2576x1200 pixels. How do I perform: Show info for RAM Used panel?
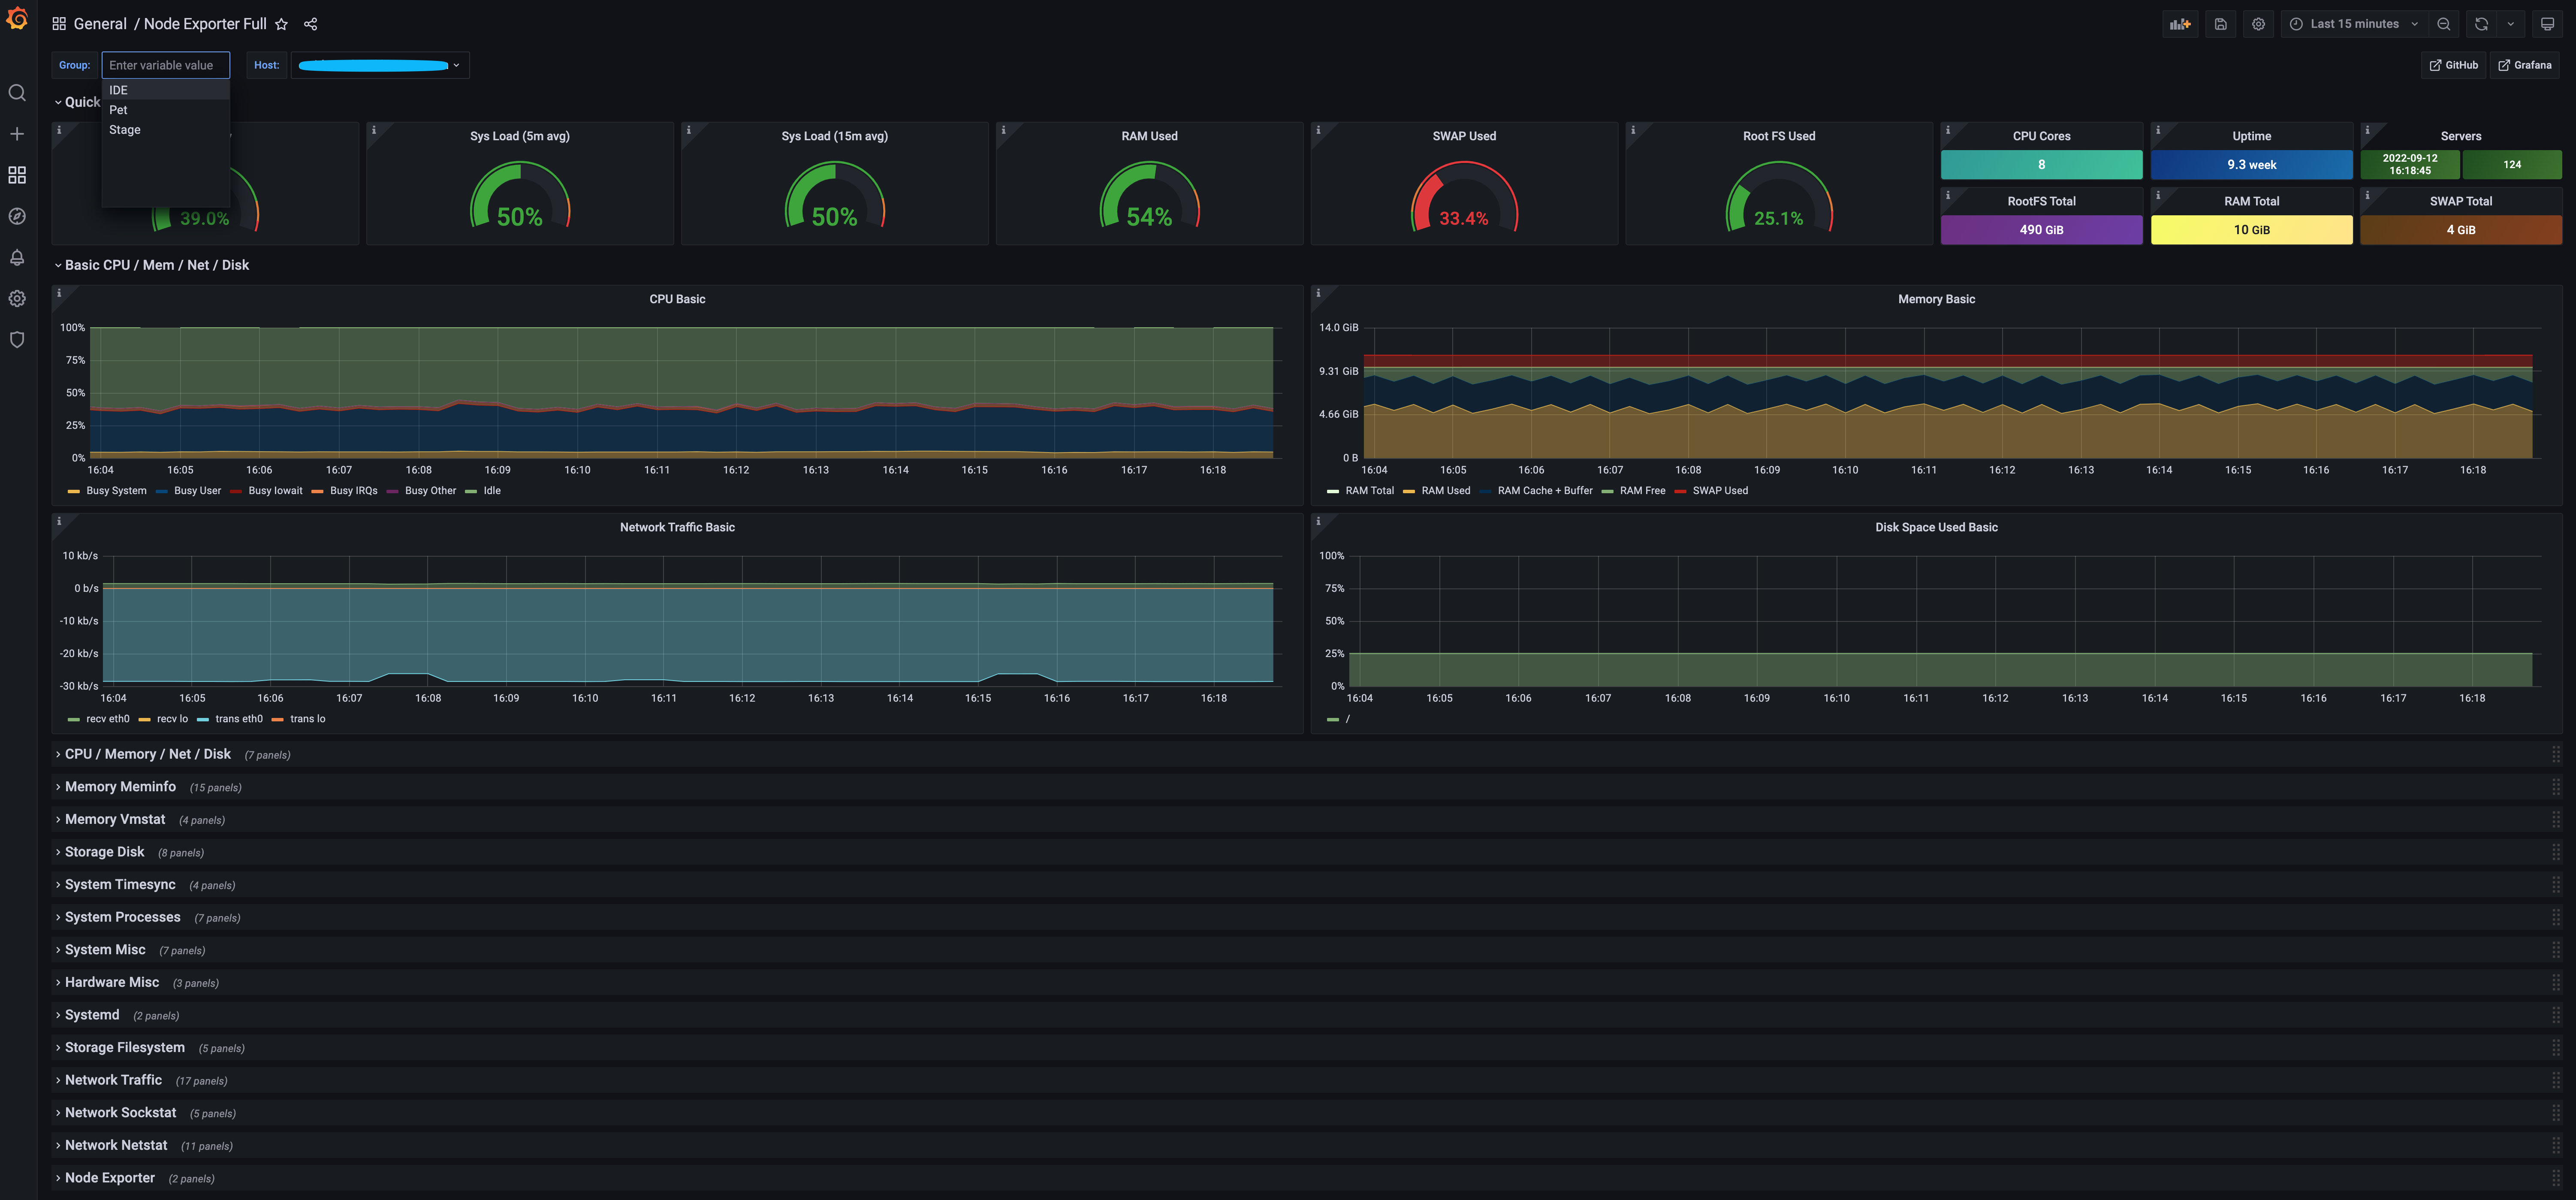click(x=1003, y=130)
